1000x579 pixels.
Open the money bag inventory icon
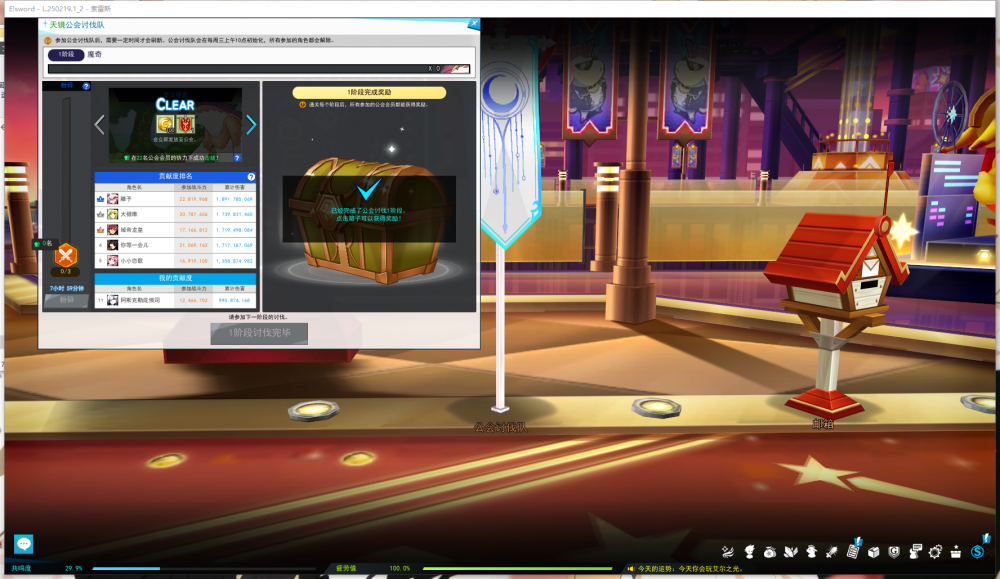pos(770,552)
